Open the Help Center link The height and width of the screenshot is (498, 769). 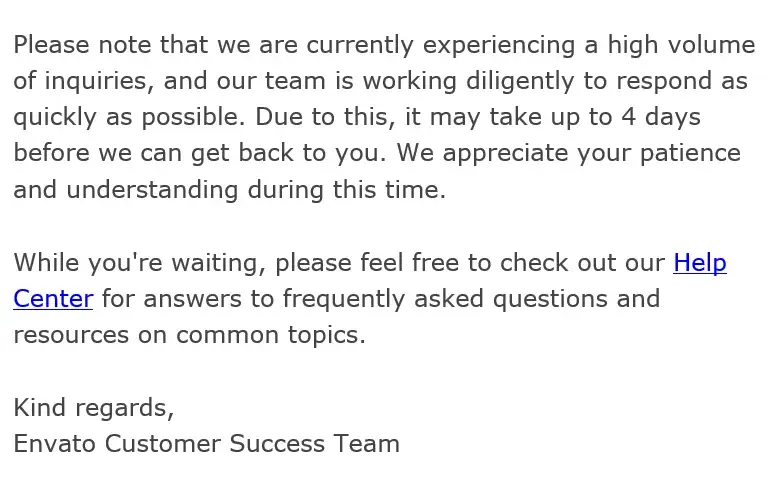click(x=699, y=263)
